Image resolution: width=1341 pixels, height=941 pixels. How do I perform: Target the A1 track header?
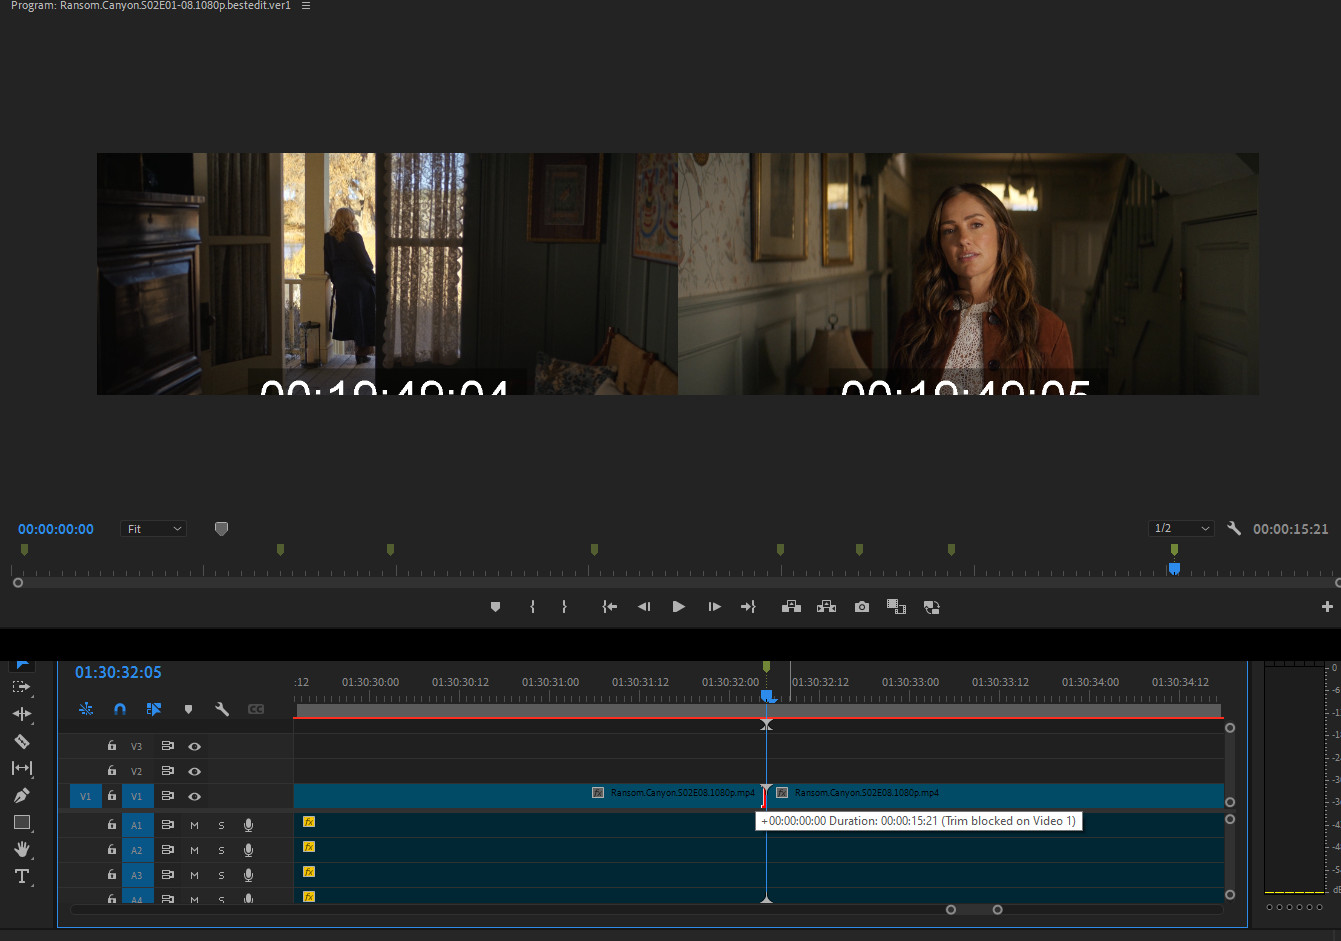137,825
